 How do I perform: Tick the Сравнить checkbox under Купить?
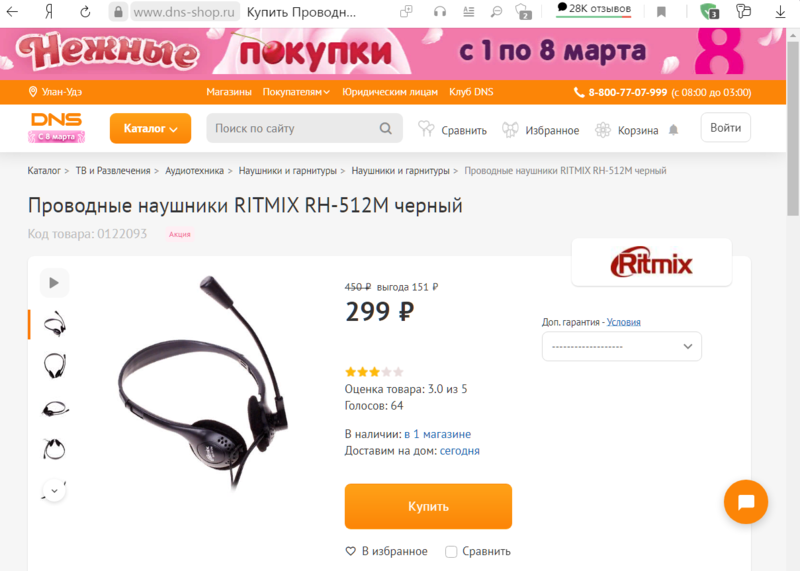[x=451, y=552]
